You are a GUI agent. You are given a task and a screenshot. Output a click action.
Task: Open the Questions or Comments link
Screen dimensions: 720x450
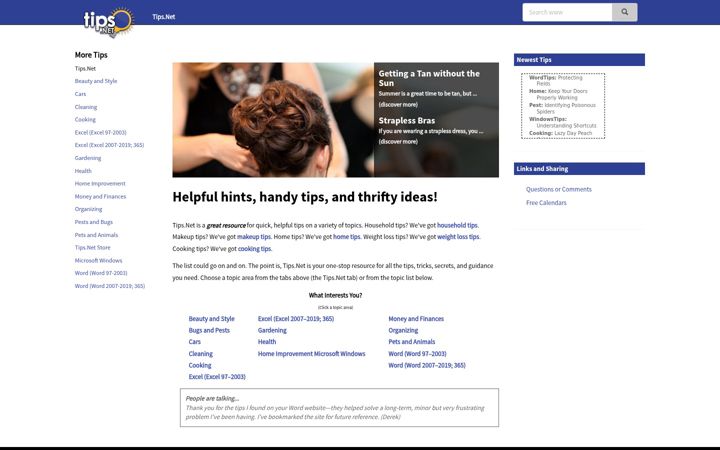tap(558, 189)
